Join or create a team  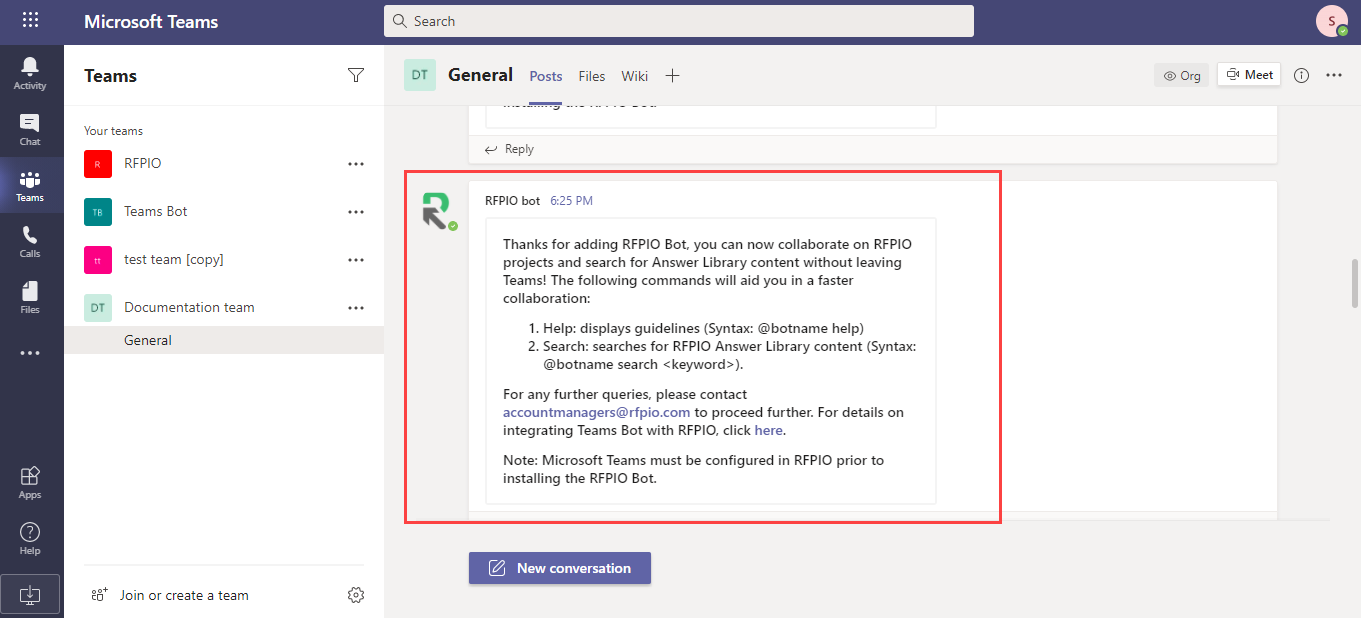[x=170, y=595]
